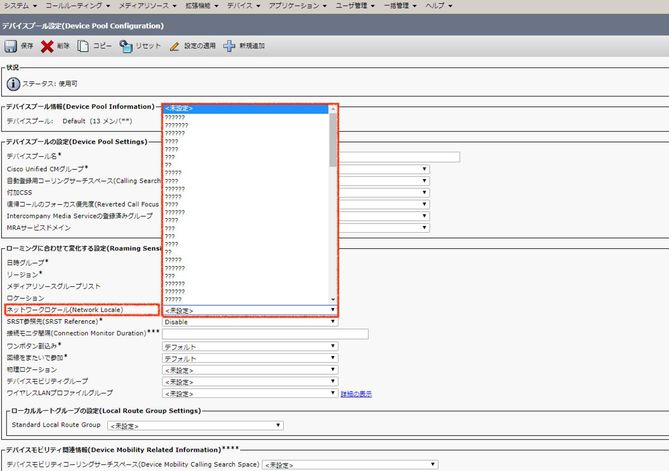Open the Standard Local Route Group dropdown
The image size is (669, 471).
coord(195,426)
